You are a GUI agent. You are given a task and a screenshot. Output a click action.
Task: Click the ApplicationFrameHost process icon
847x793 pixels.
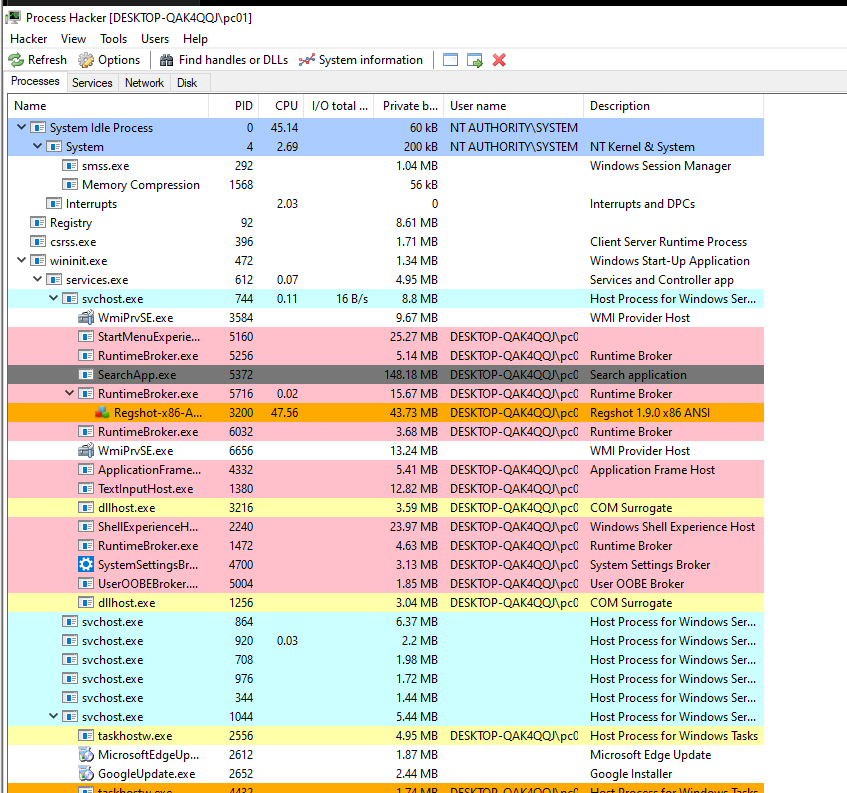pos(86,469)
